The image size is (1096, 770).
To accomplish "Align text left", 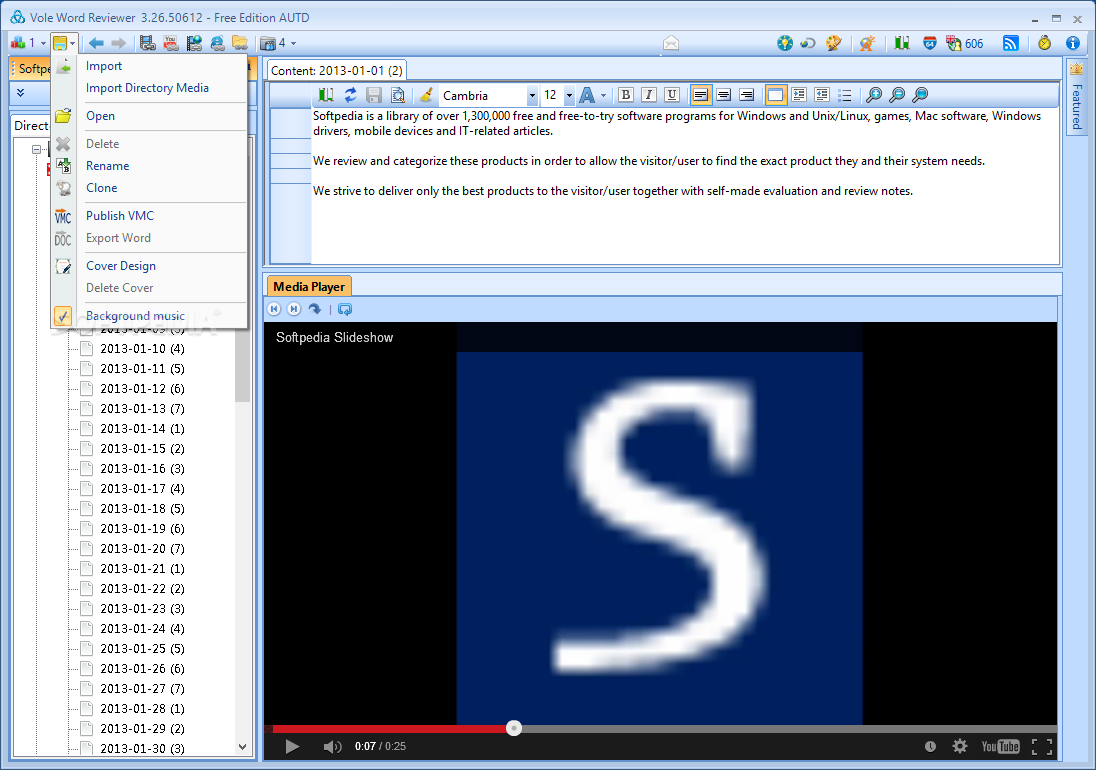I will coord(700,95).
